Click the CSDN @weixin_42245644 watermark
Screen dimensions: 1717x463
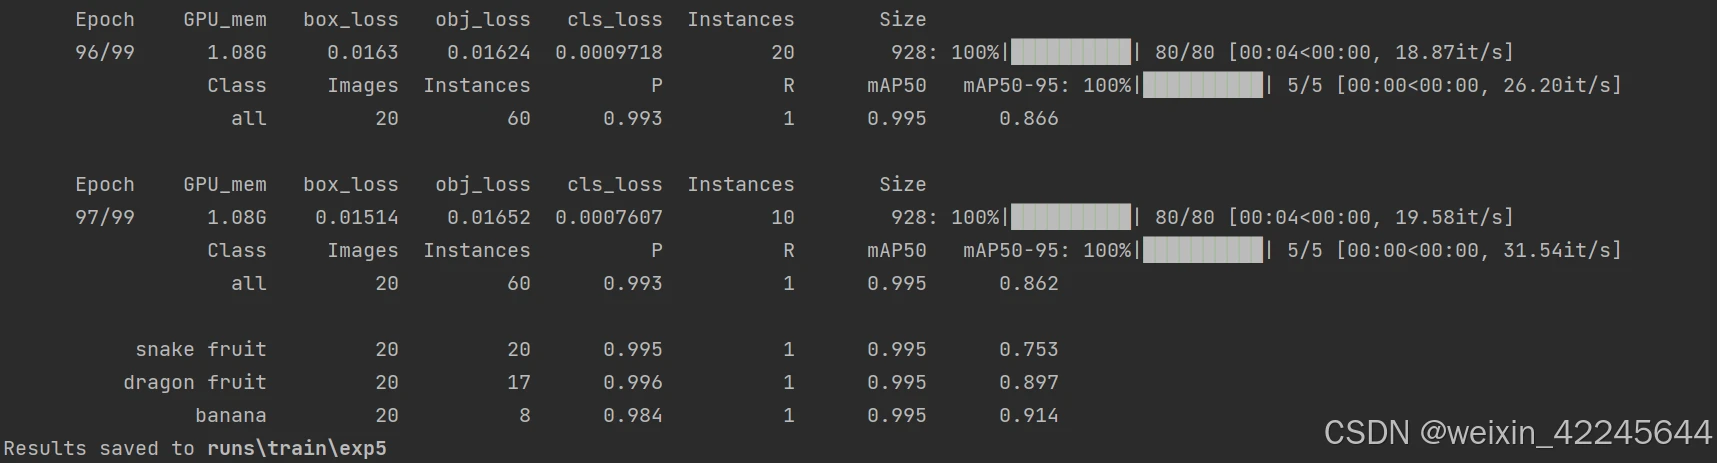(x=1517, y=432)
